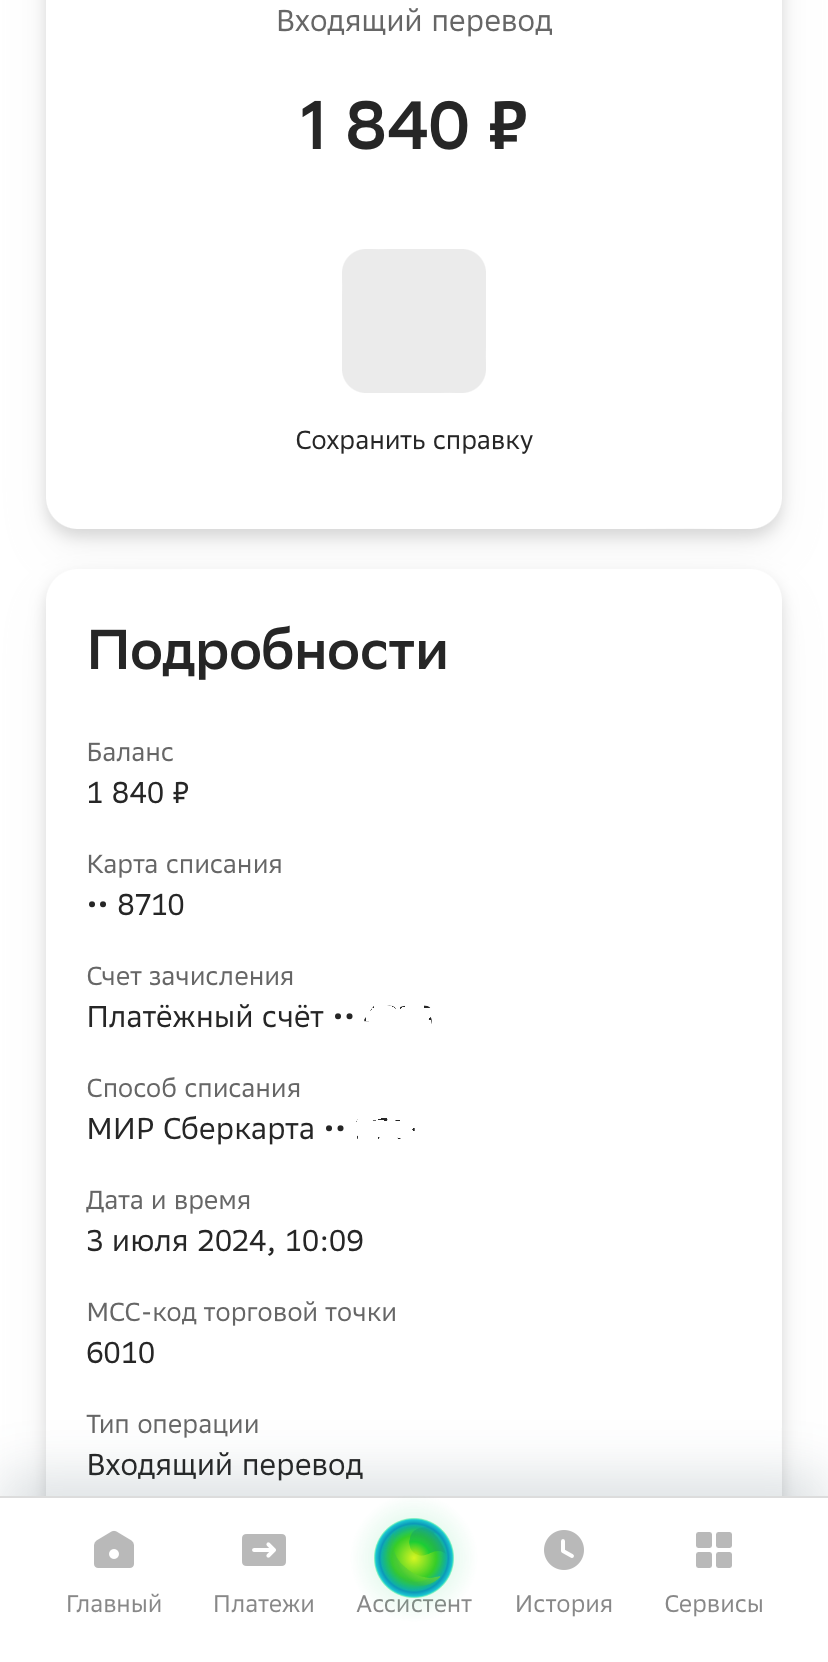Viewport: 828px width, 1662px height.
Task: Tap the gray save receipt square icon
Action: point(414,321)
